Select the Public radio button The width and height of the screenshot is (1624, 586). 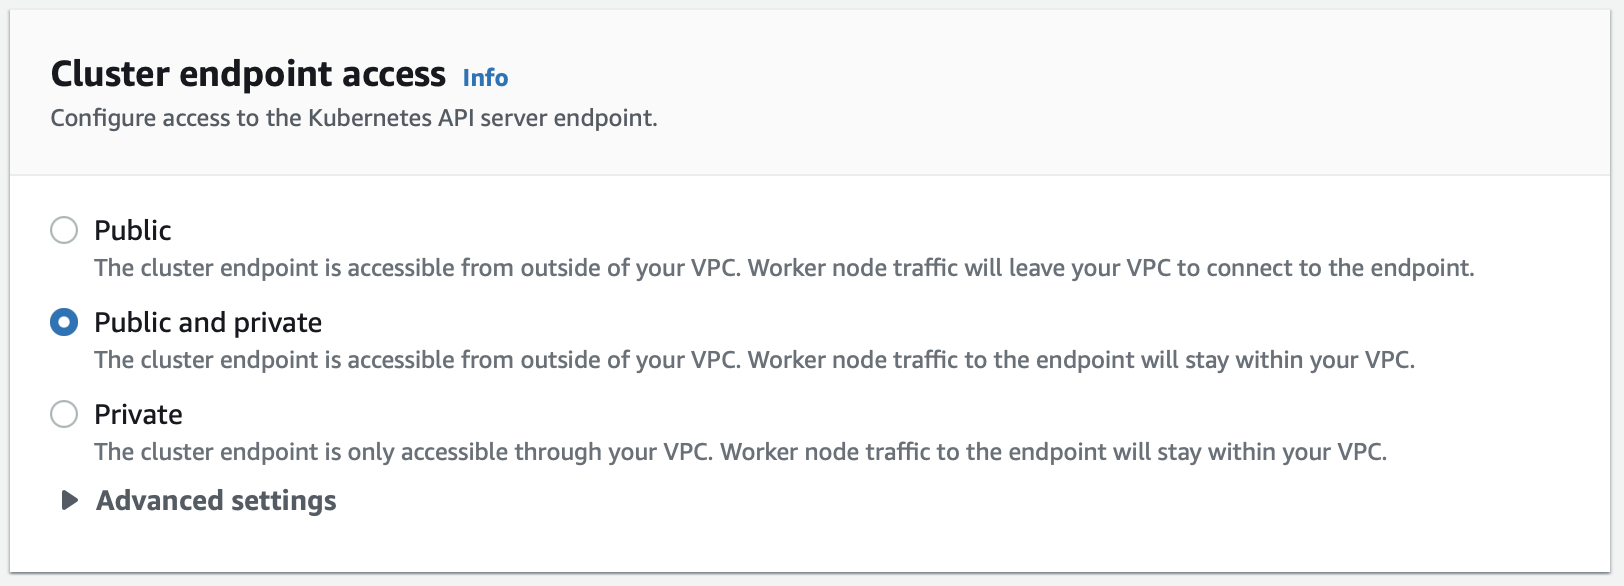(x=64, y=230)
